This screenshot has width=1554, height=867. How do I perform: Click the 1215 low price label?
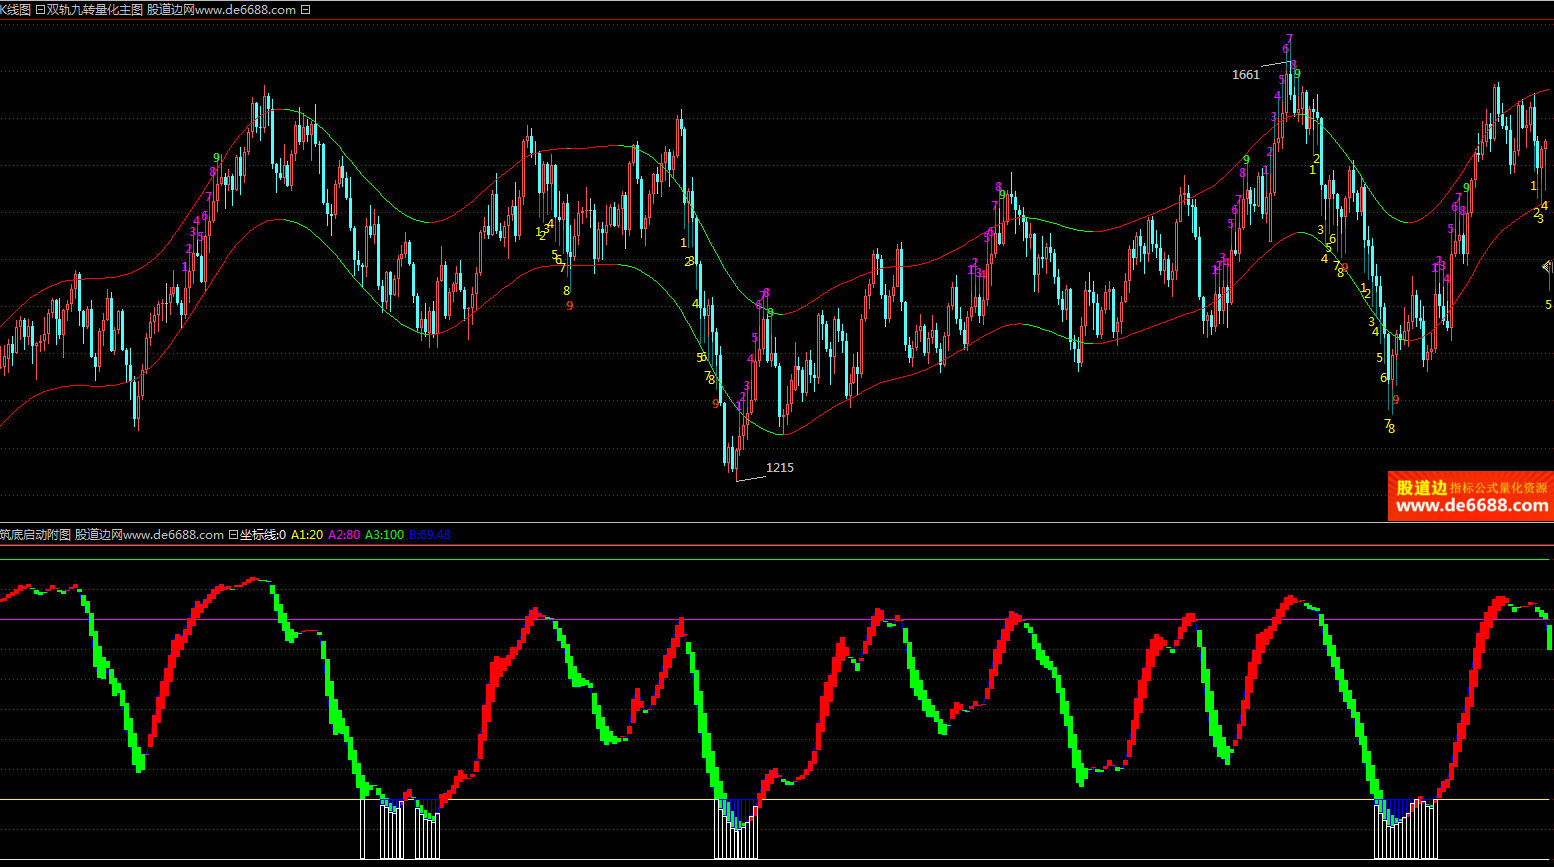[x=779, y=468]
